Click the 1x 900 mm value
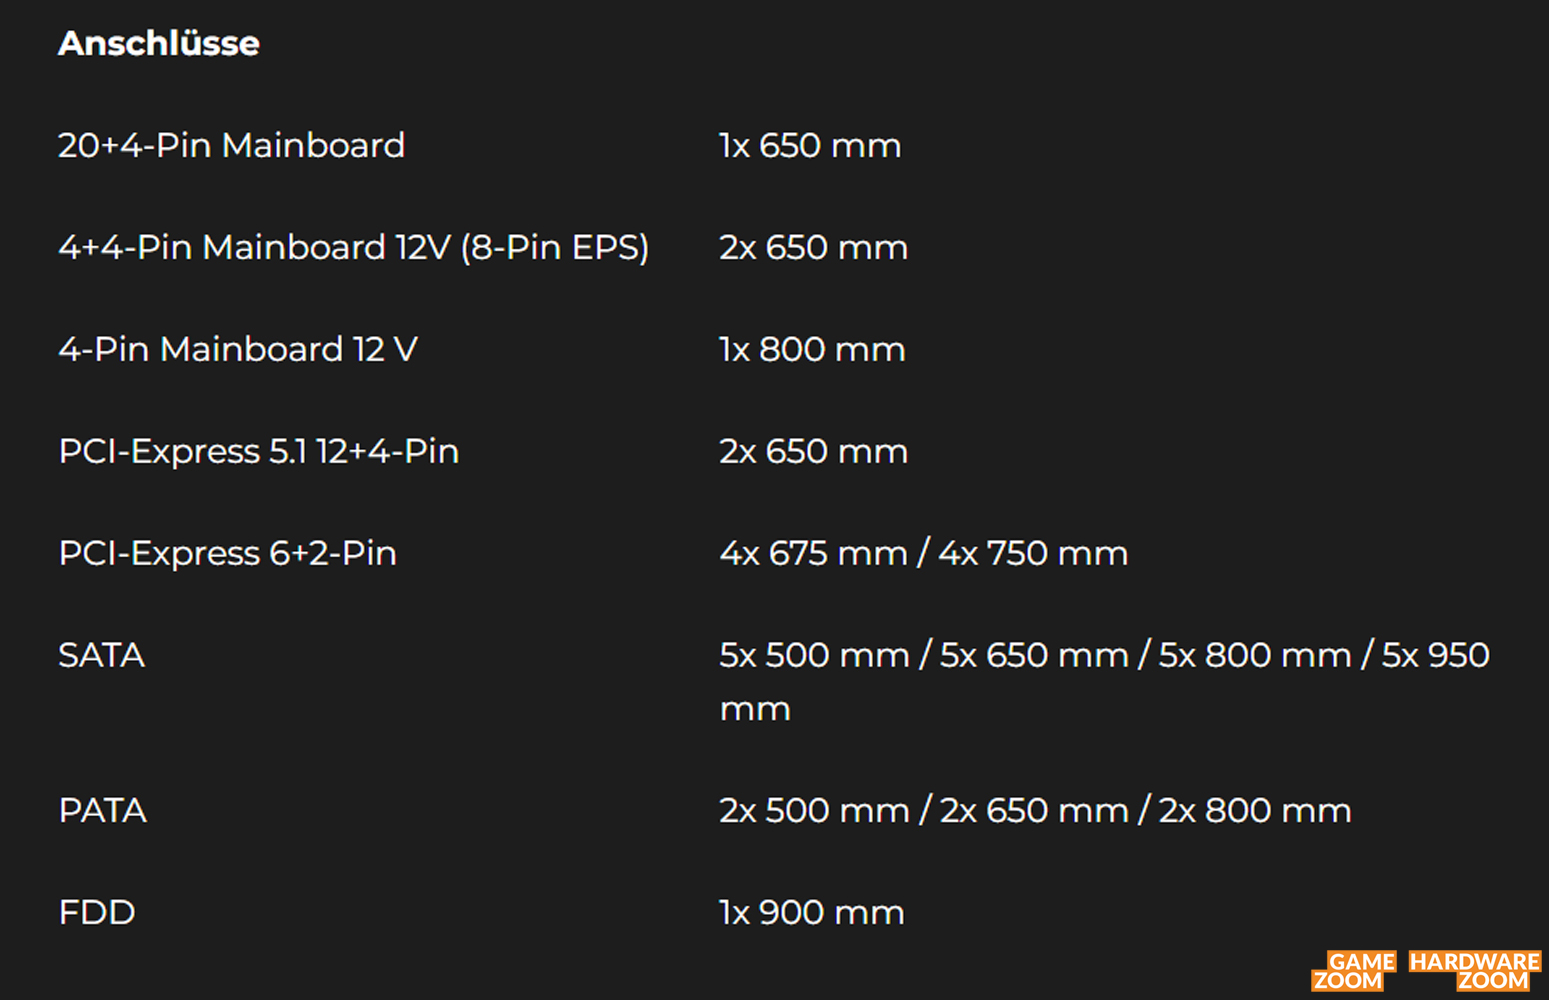Viewport: 1549px width, 1000px height. click(x=812, y=913)
